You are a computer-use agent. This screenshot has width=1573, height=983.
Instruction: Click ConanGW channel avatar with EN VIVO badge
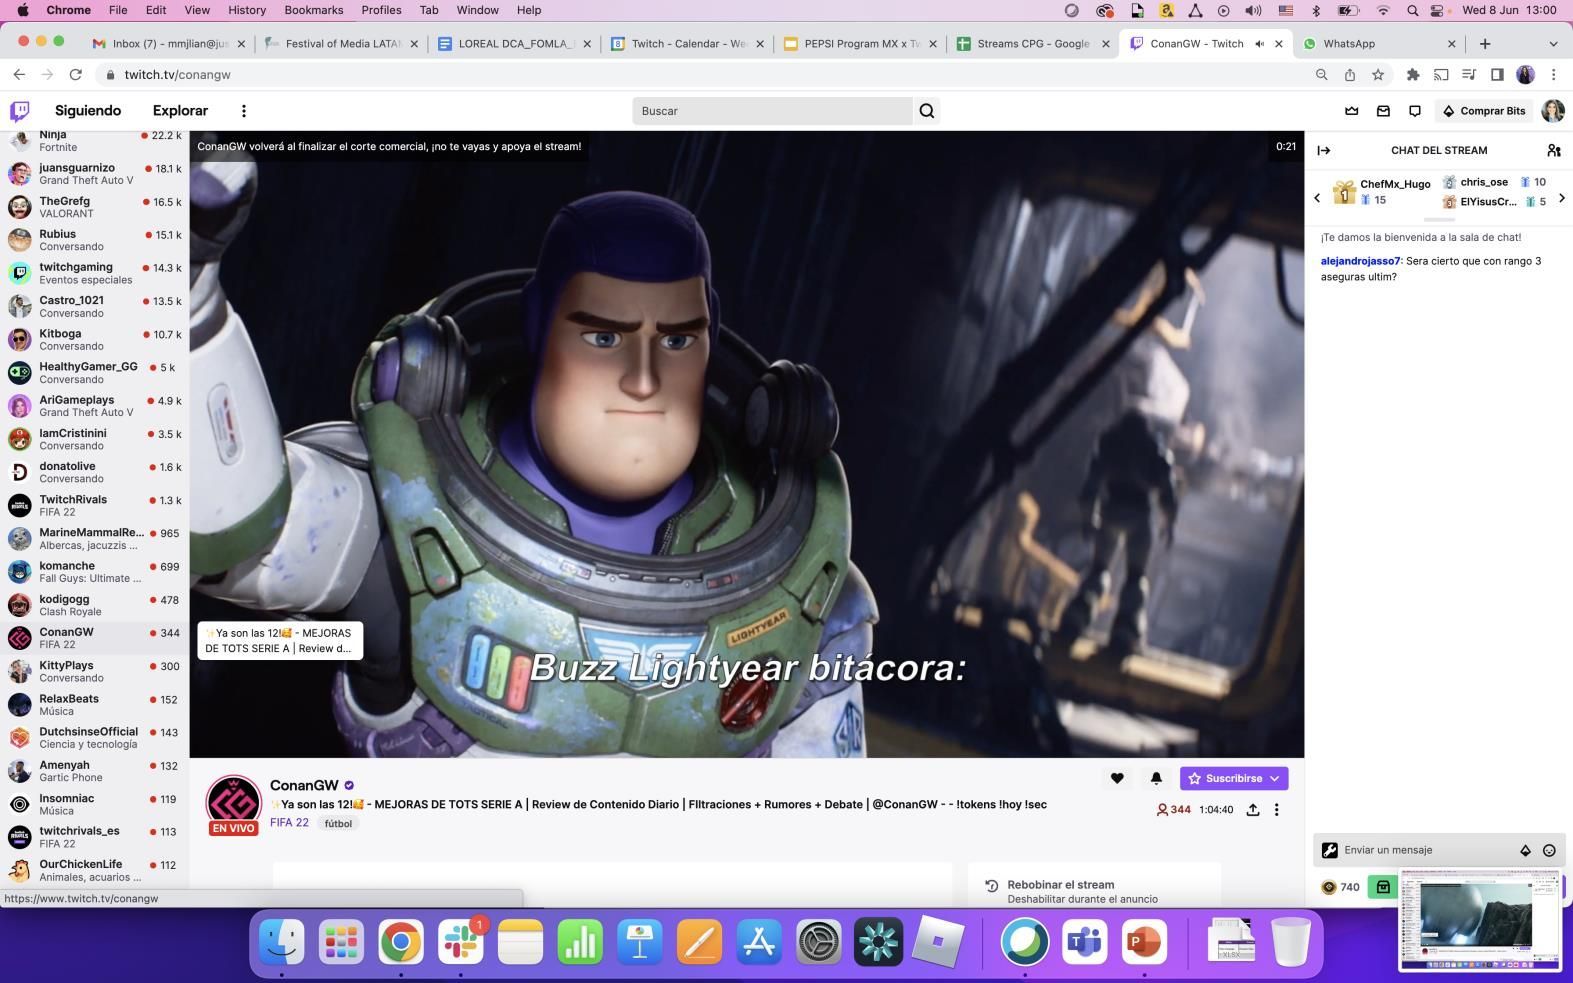tap(233, 804)
